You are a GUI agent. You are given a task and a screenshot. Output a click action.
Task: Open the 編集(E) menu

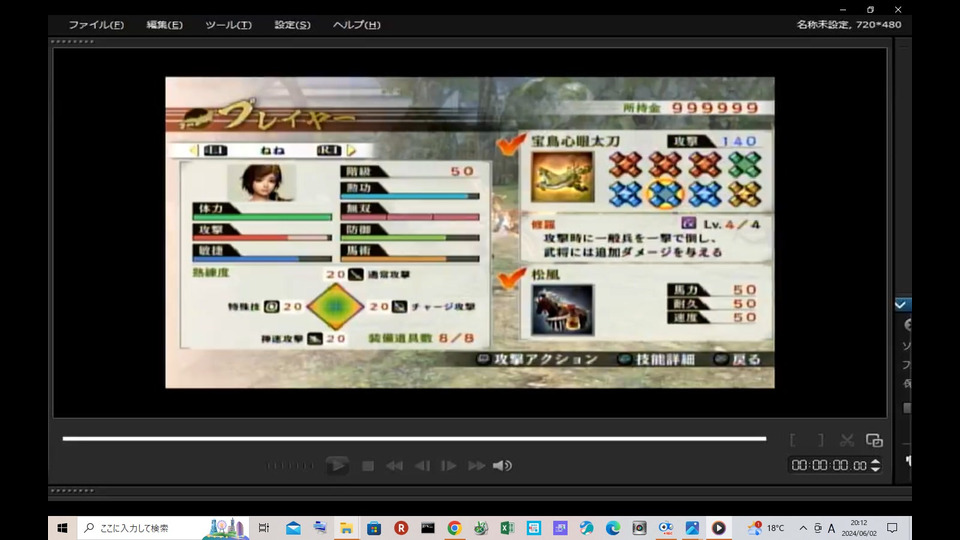pyautogui.click(x=164, y=25)
